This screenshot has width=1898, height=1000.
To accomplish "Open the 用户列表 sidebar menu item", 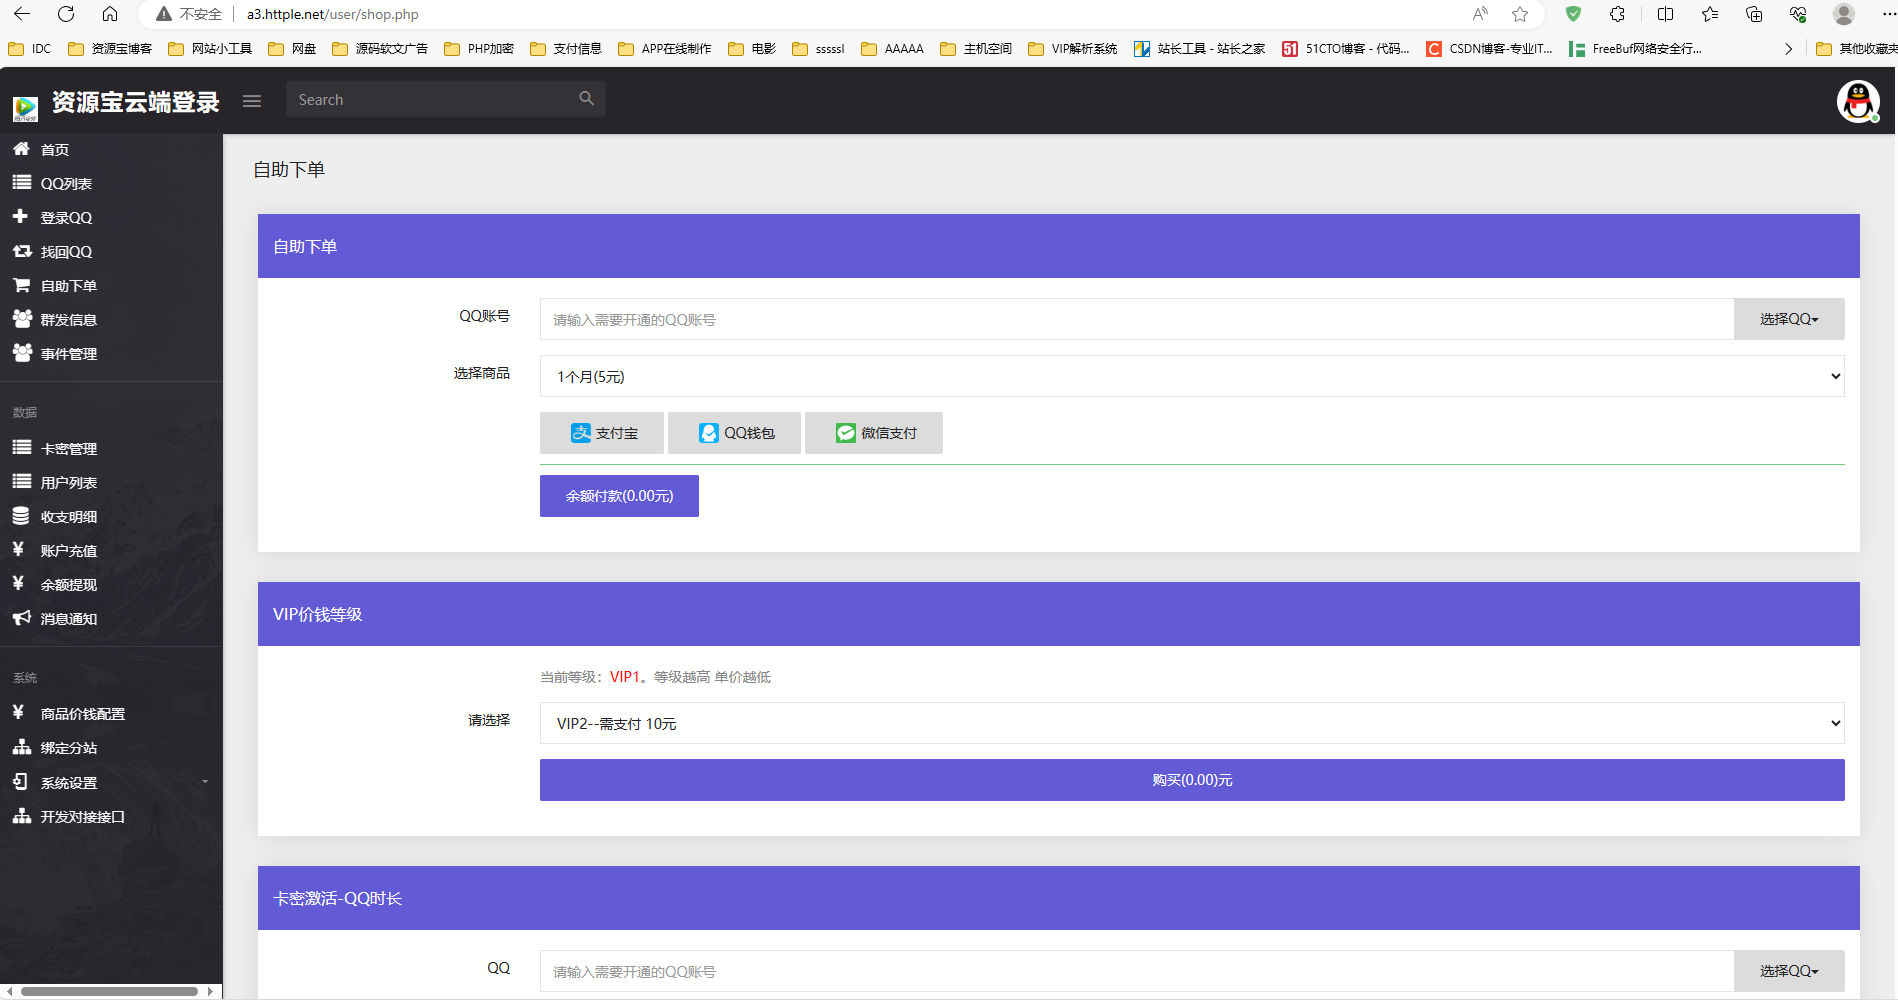I will 111,482.
